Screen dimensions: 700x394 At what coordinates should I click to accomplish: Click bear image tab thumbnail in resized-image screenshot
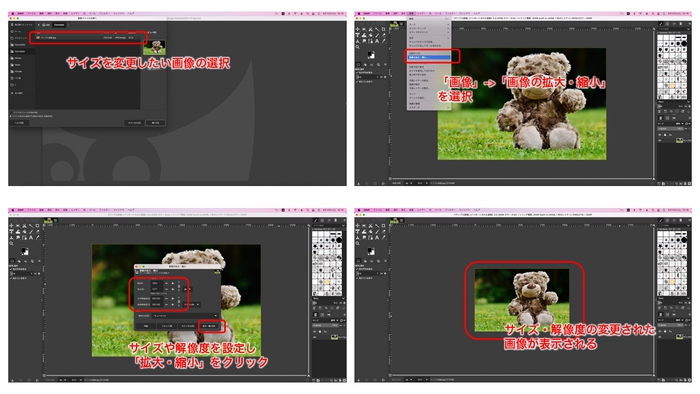pos(394,221)
